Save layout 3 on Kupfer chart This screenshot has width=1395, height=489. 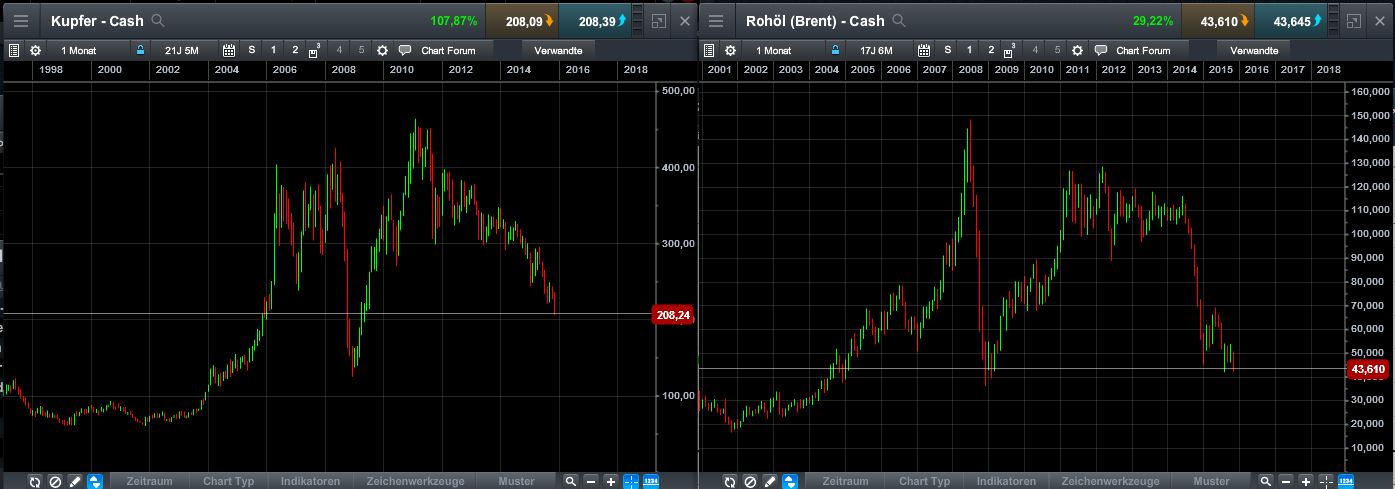coord(314,50)
